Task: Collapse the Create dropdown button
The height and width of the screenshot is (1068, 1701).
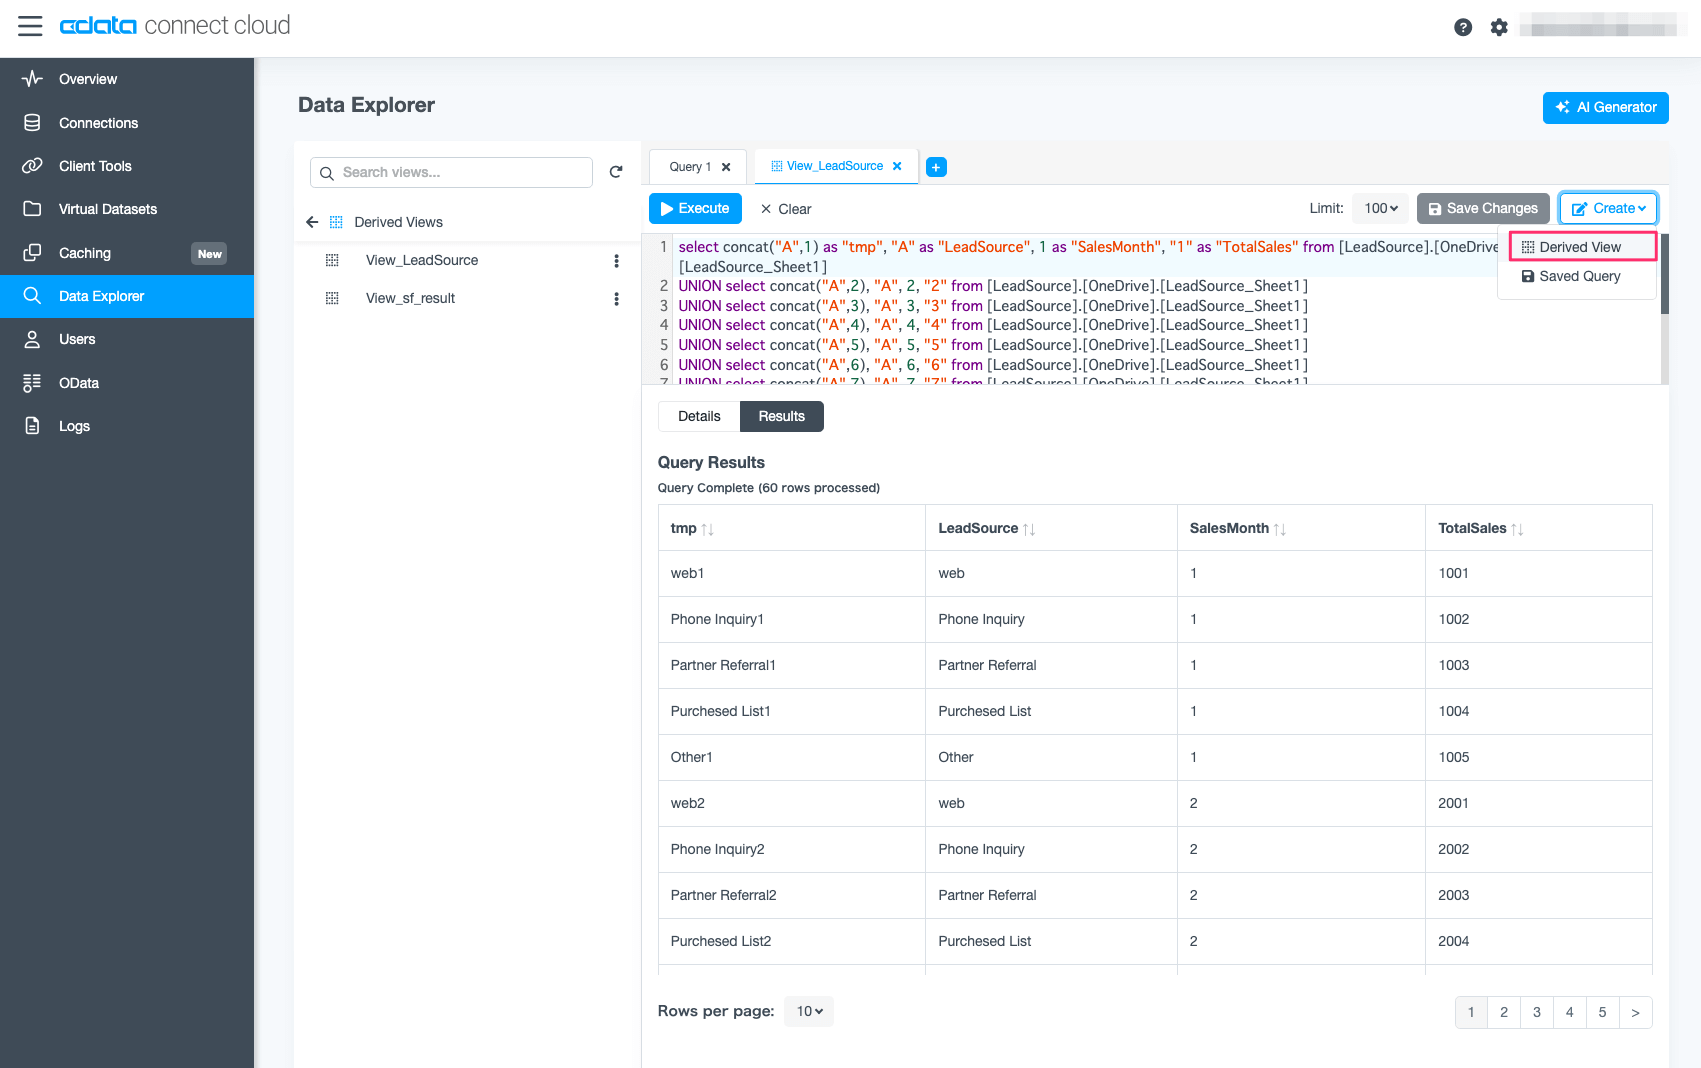Action: [x=1607, y=208]
